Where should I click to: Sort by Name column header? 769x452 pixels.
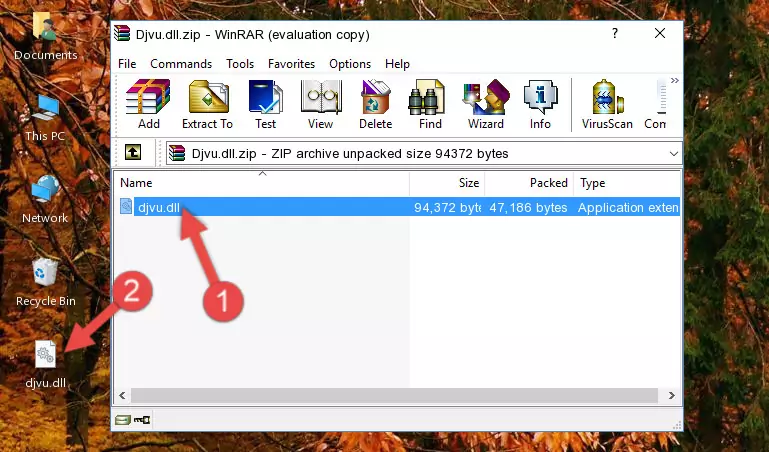(262, 183)
